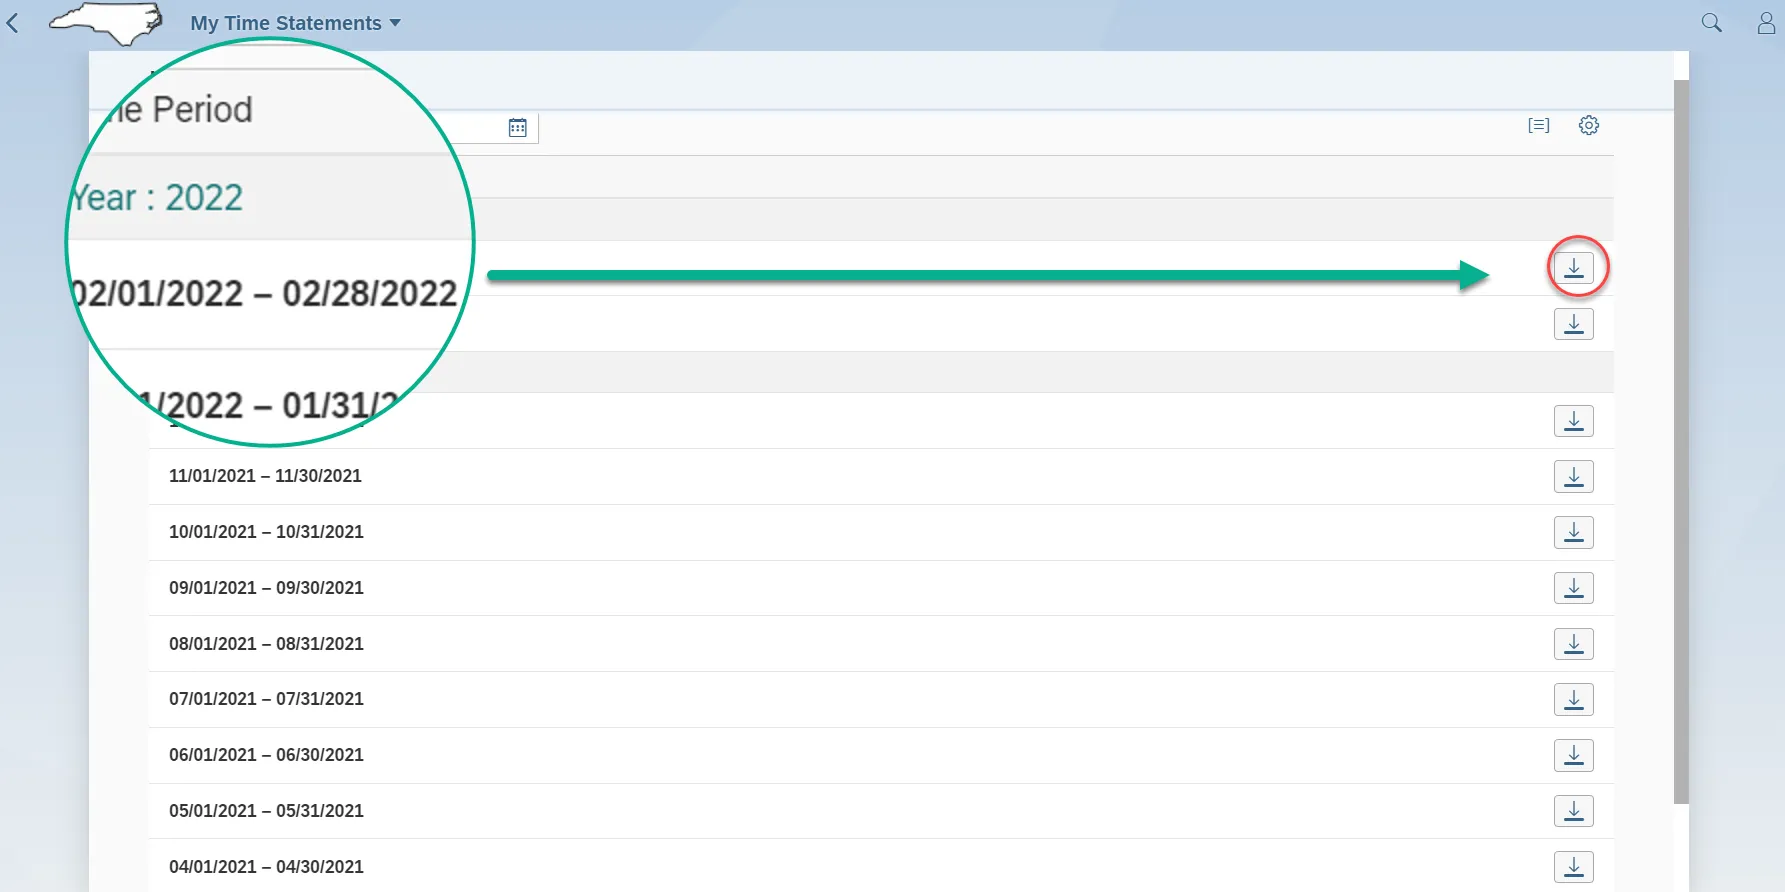Select the 06/01/2021 – 06/30/2021 period text
This screenshot has width=1785, height=892.
pyautogui.click(x=266, y=755)
